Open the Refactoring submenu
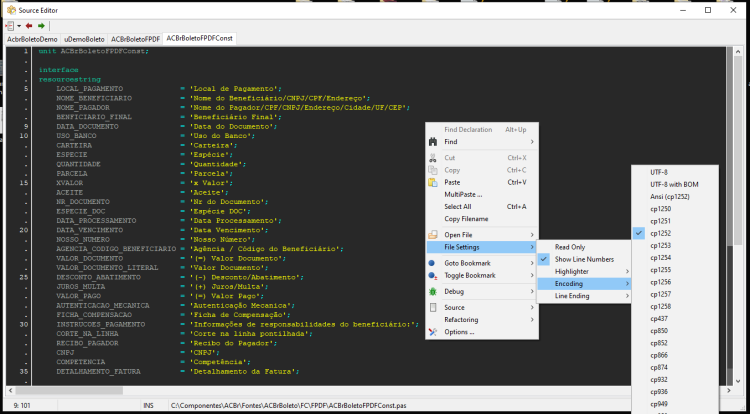 482,320
